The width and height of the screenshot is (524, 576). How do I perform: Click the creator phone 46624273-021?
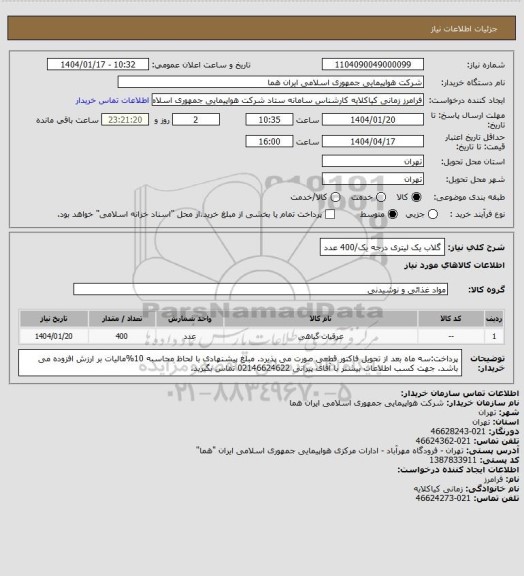443,498
